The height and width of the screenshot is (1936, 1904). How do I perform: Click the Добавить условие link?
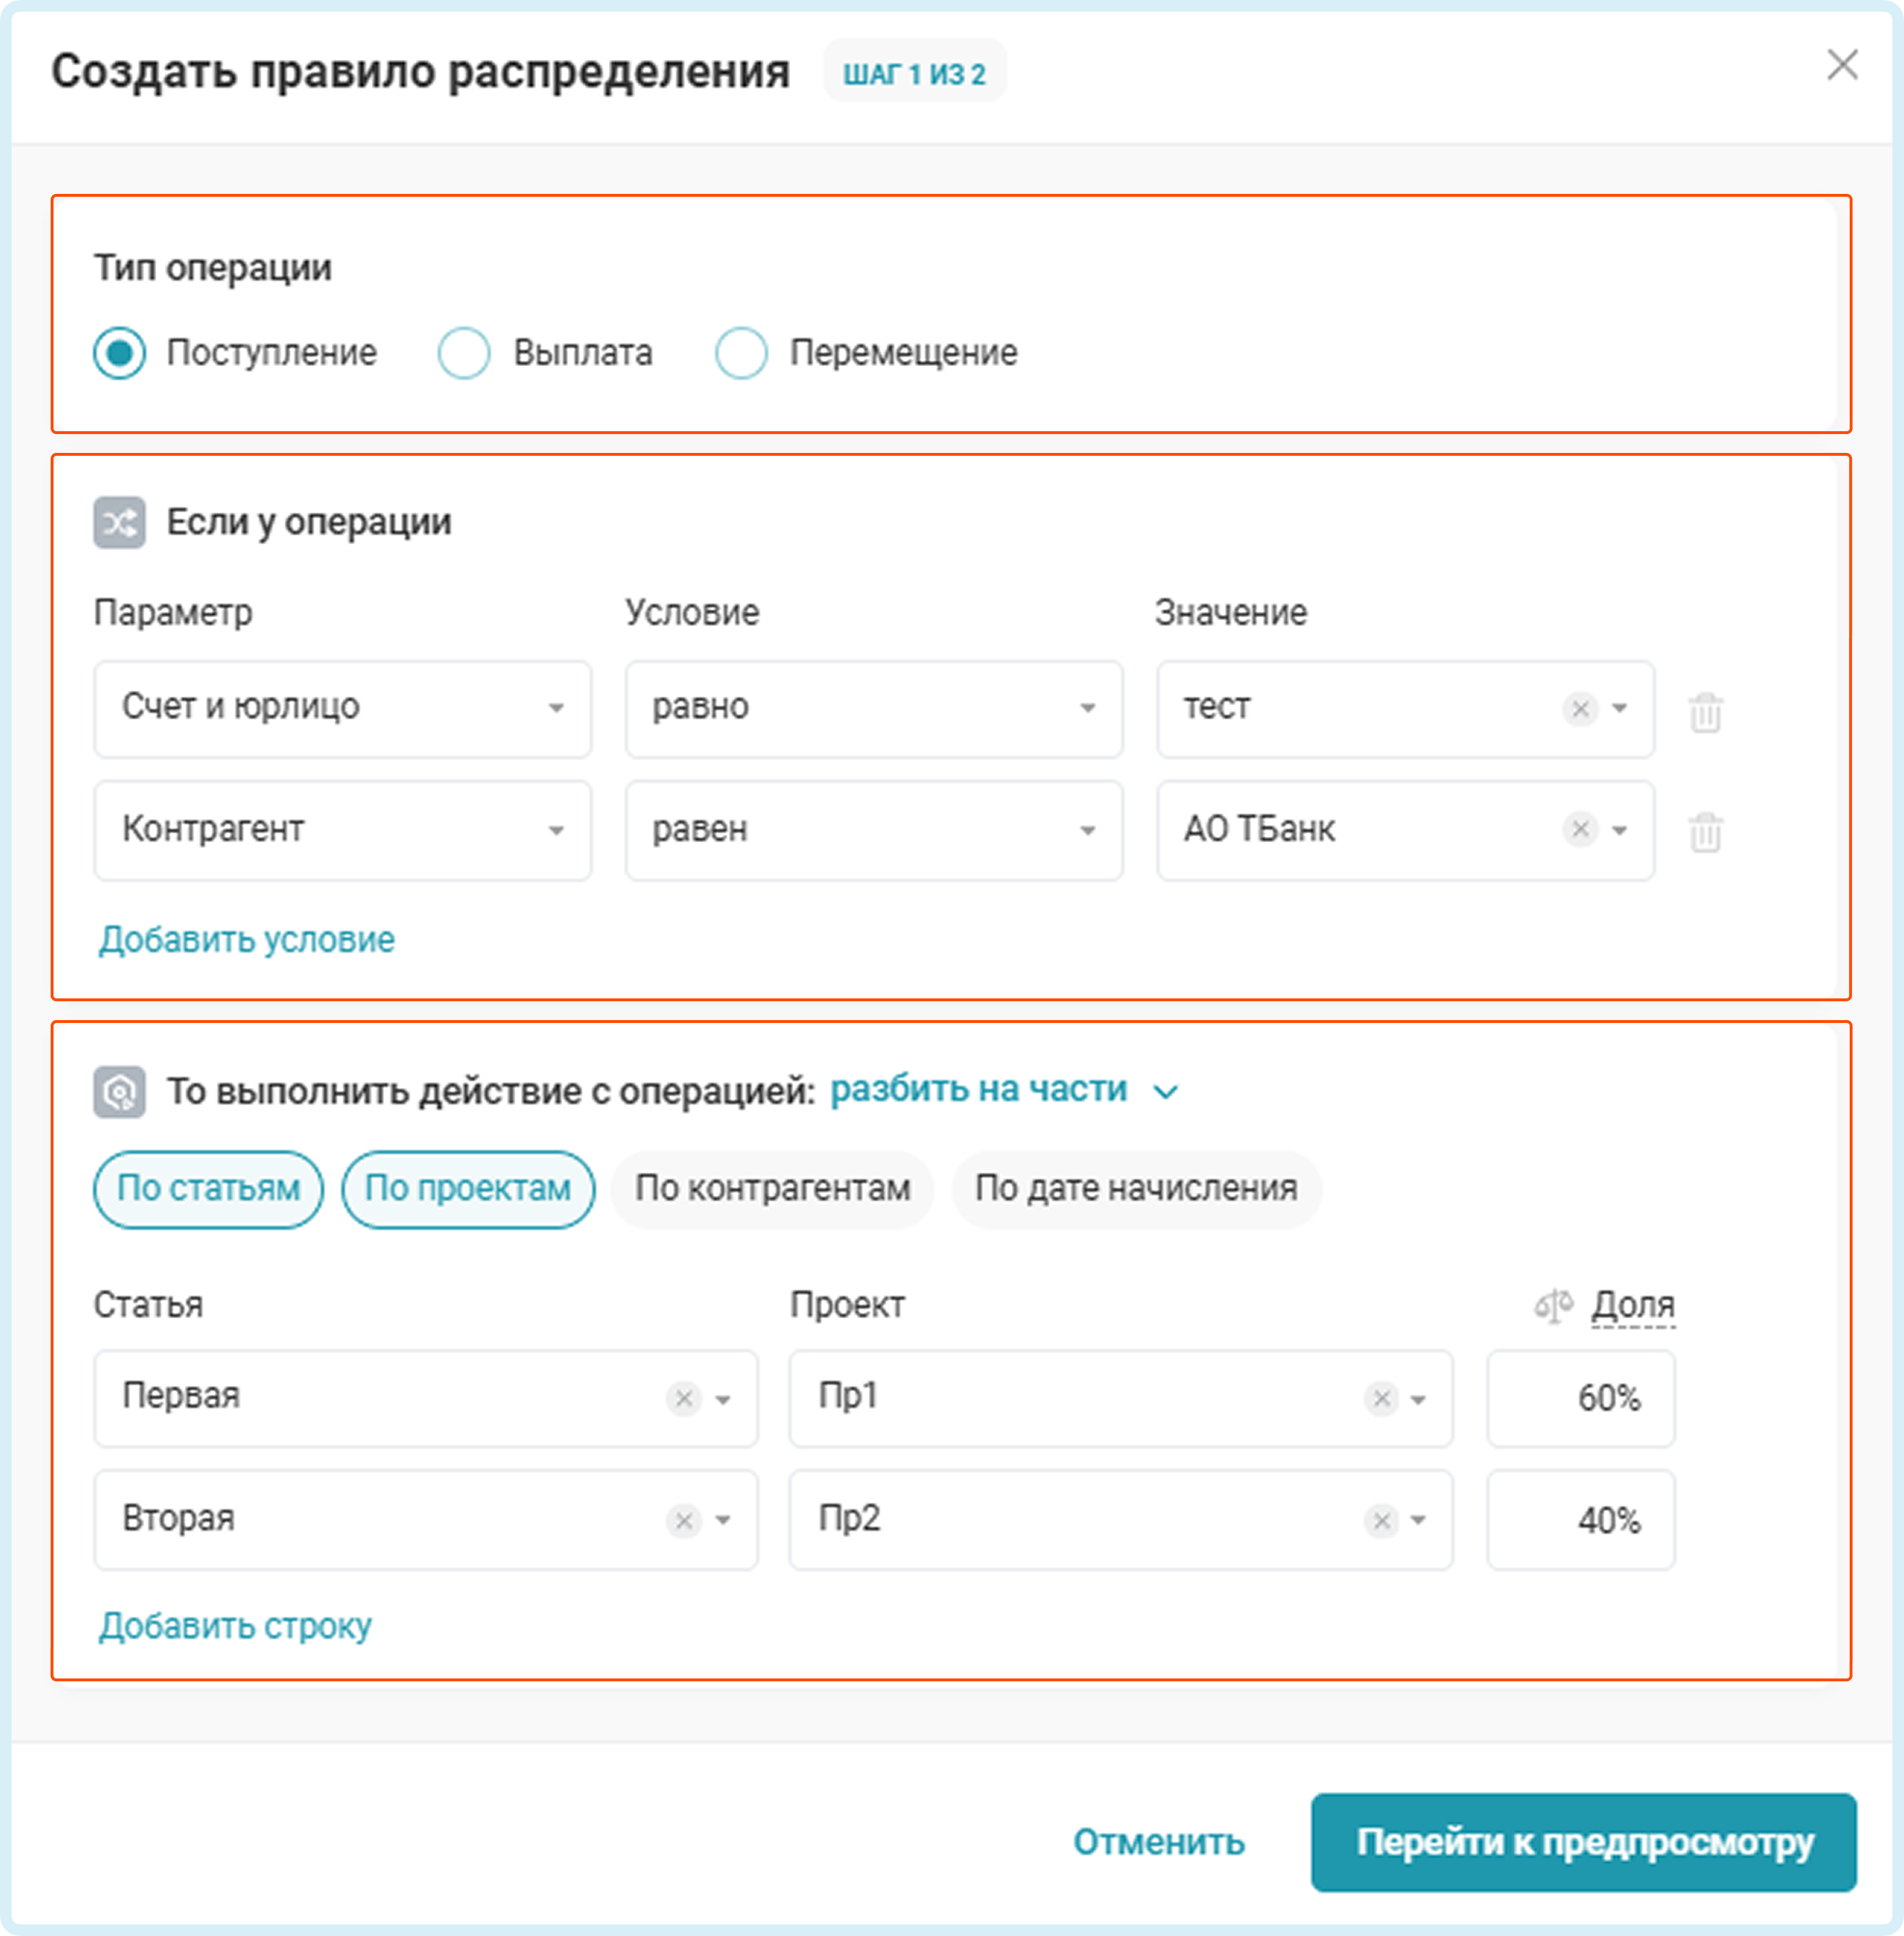tap(247, 940)
